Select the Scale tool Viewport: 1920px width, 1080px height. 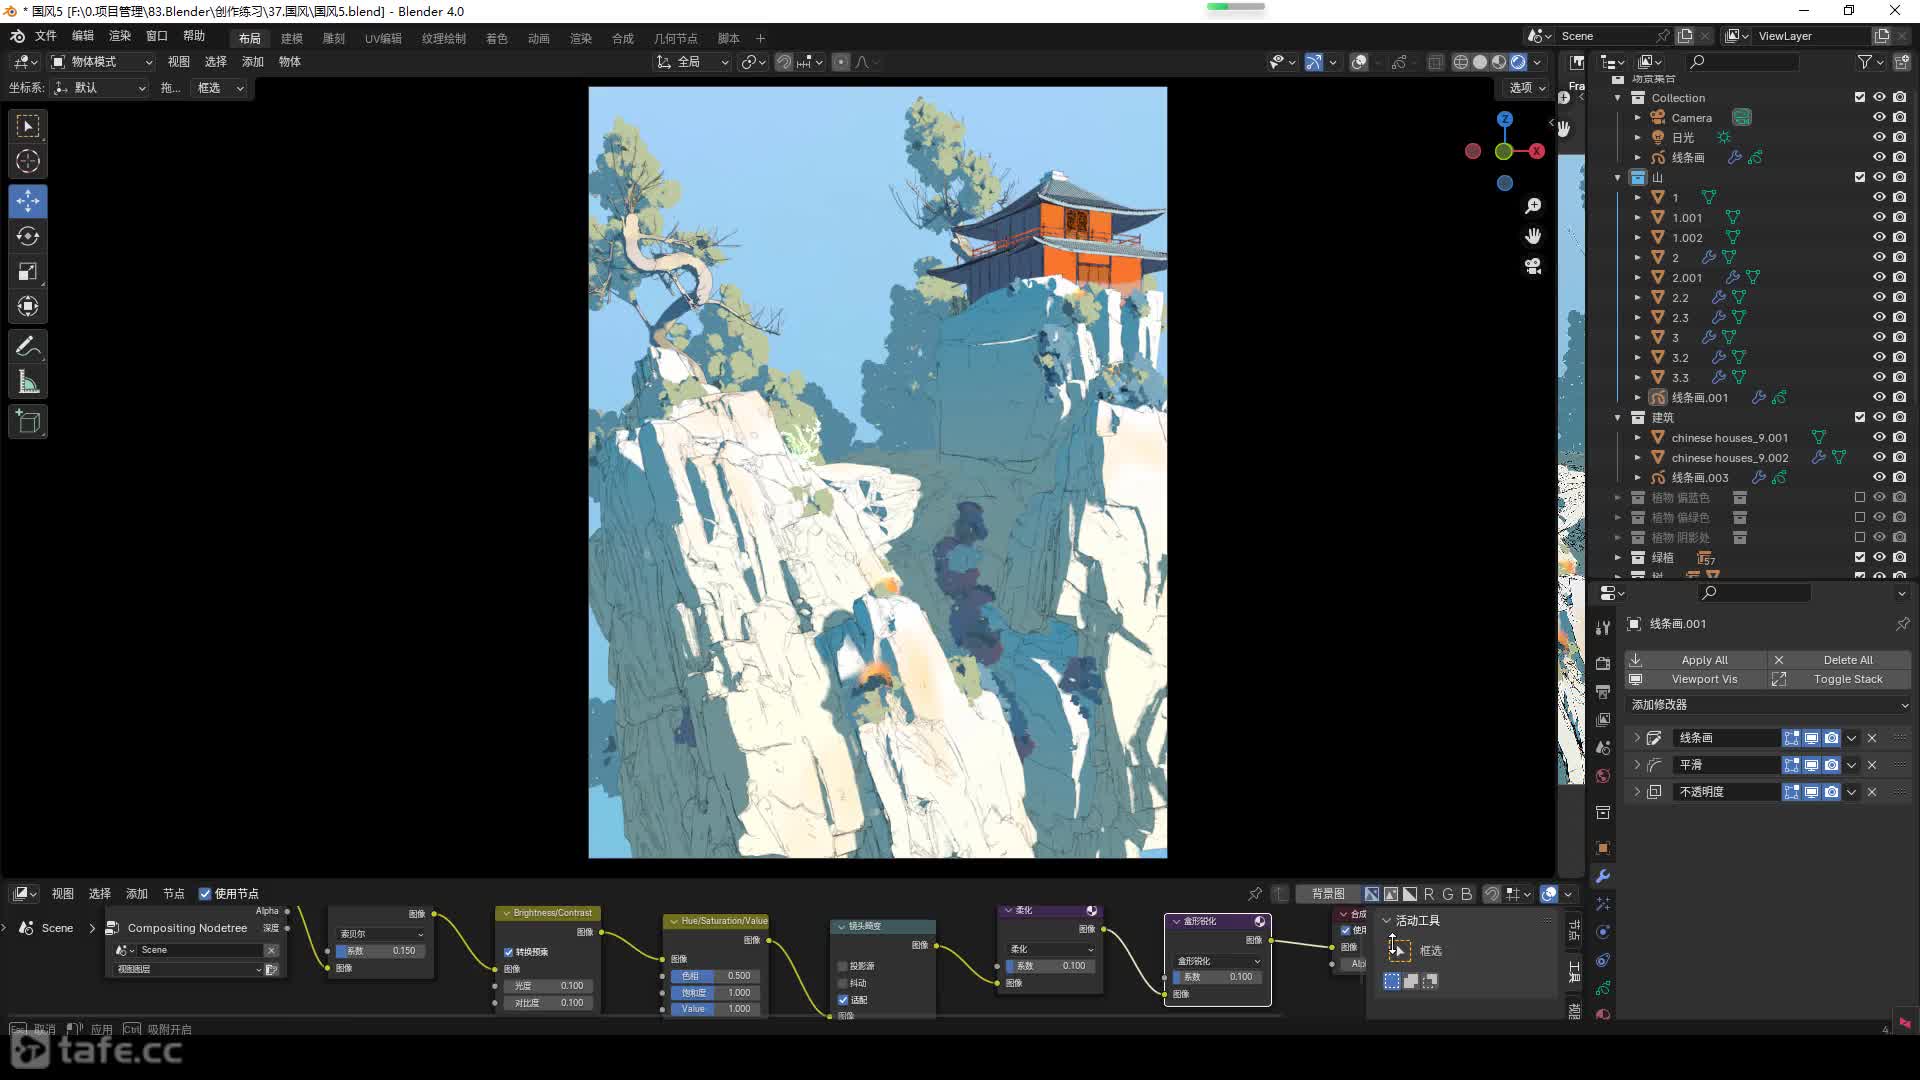click(x=28, y=271)
